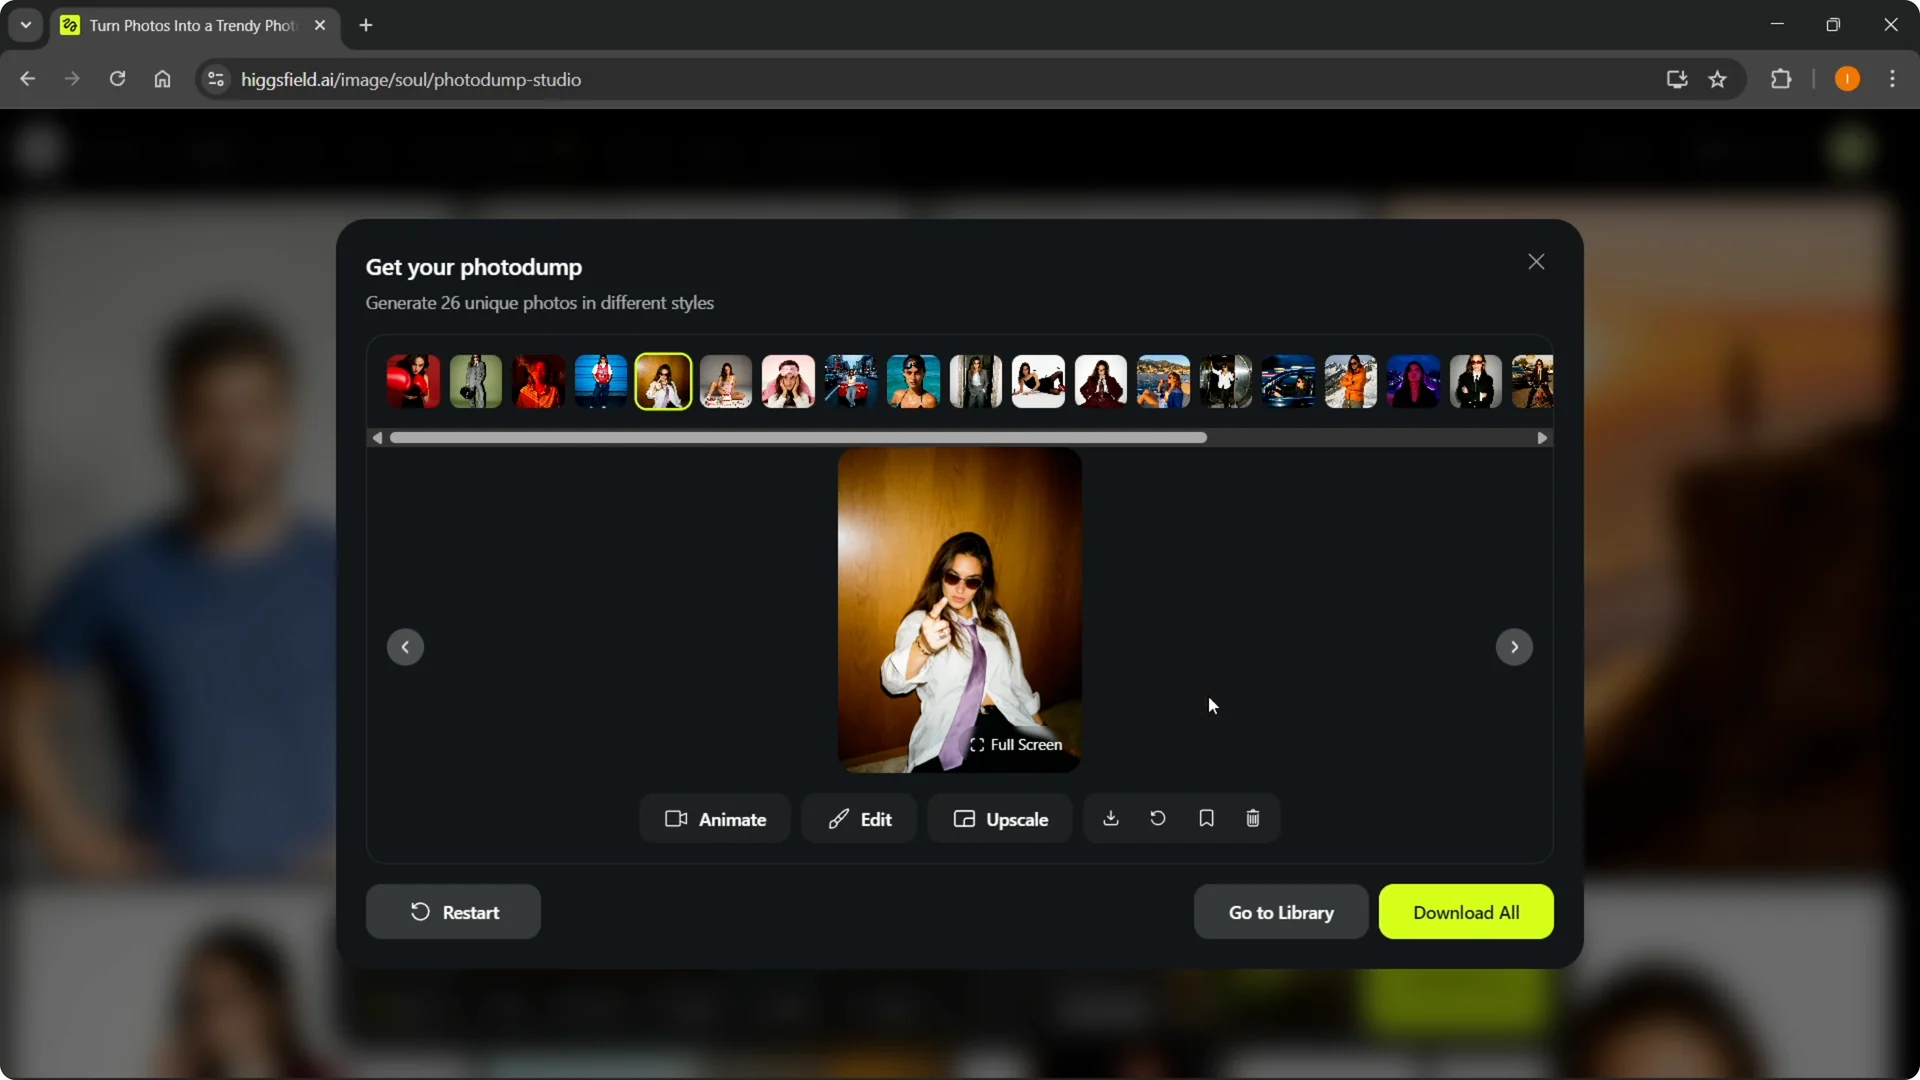
Task: Click the Download All button
Action: [1466, 911]
